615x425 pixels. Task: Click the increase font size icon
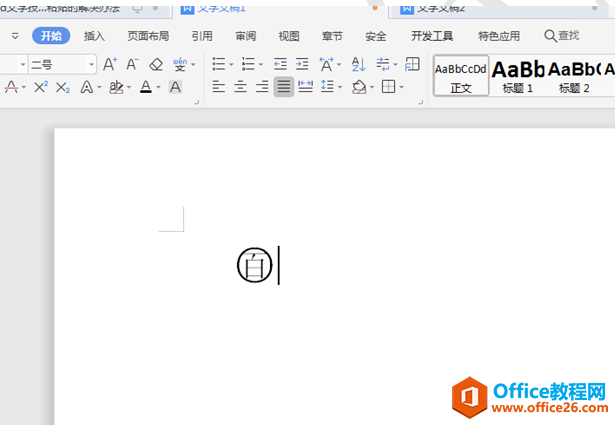tap(110, 64)
